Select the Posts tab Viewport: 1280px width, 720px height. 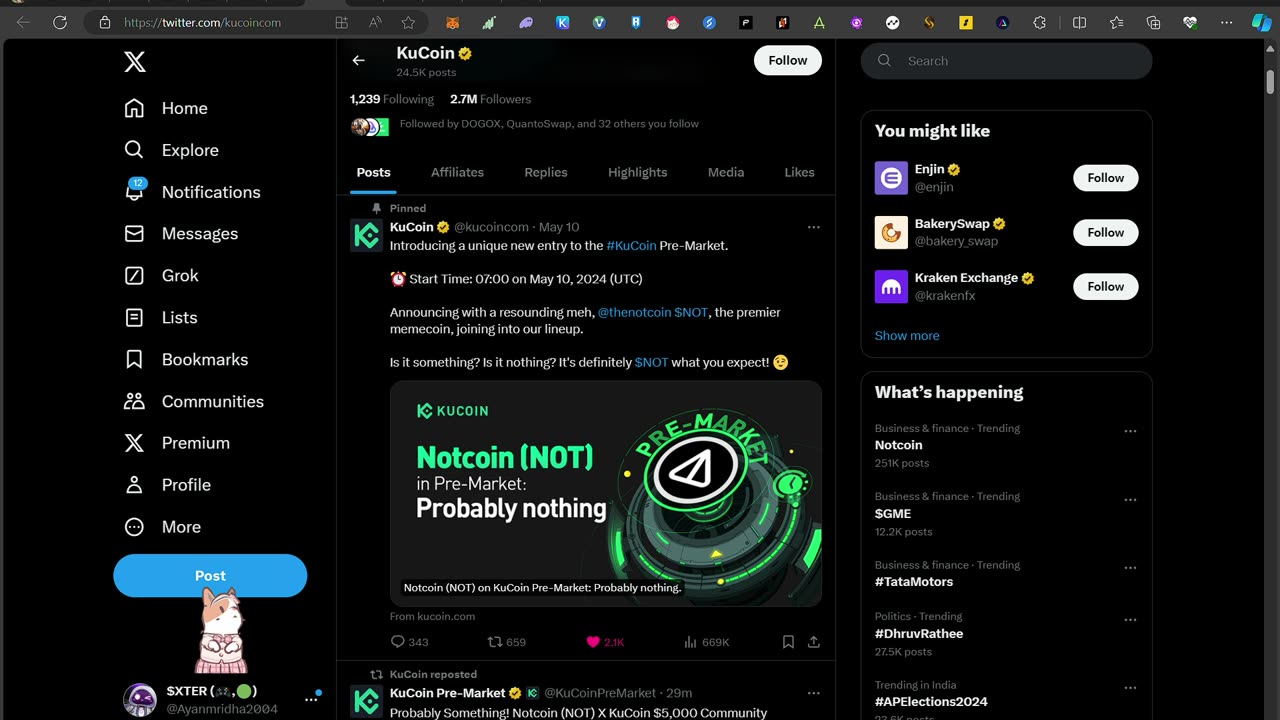click(374, 172)
